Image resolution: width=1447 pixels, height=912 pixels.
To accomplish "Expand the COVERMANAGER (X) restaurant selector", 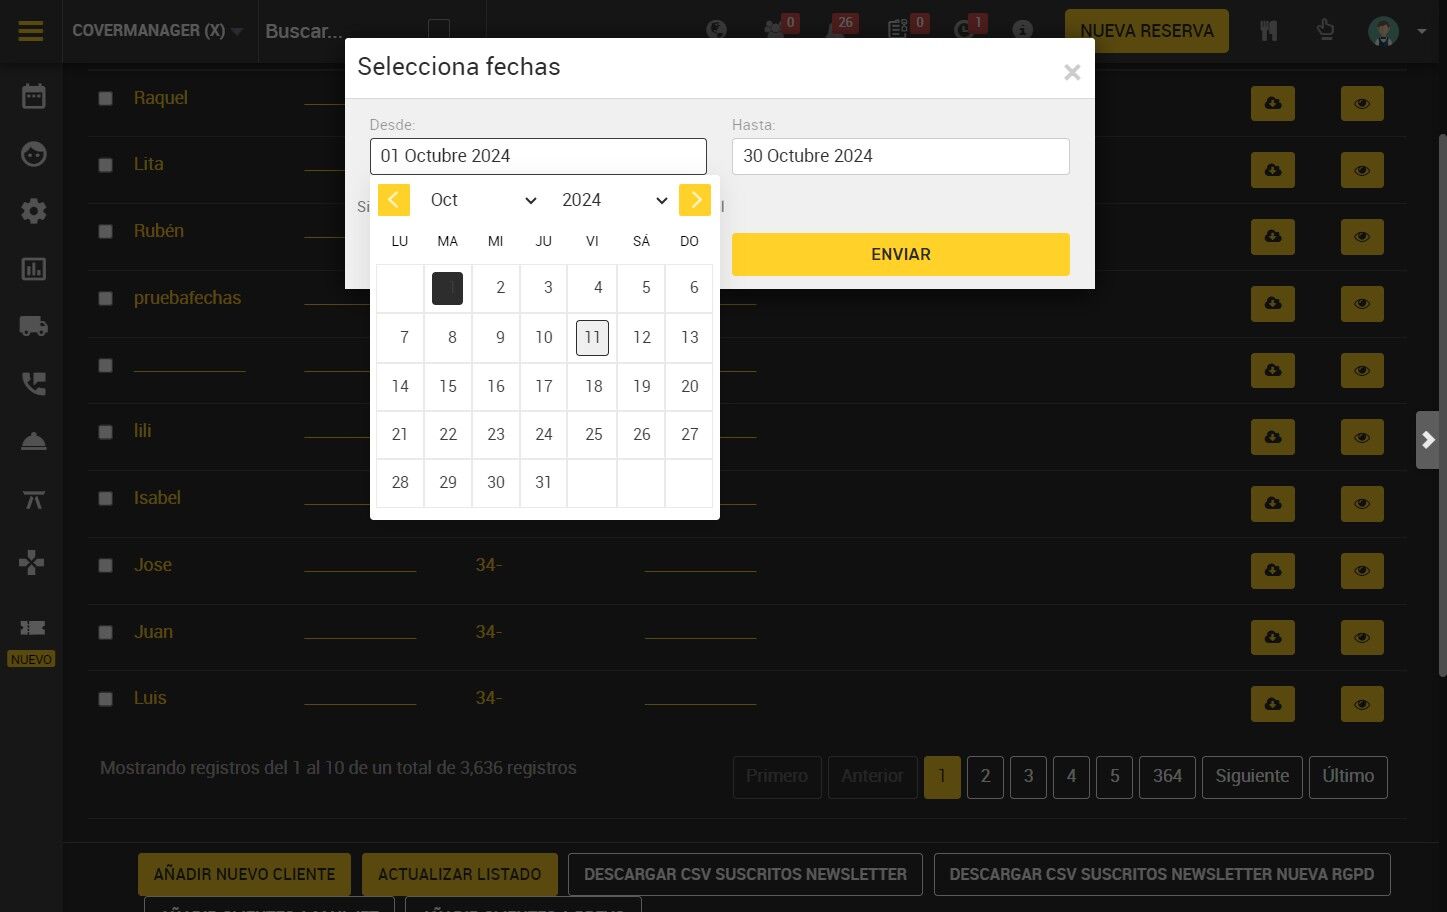I will pyautogui.click(x=158, y=31).
